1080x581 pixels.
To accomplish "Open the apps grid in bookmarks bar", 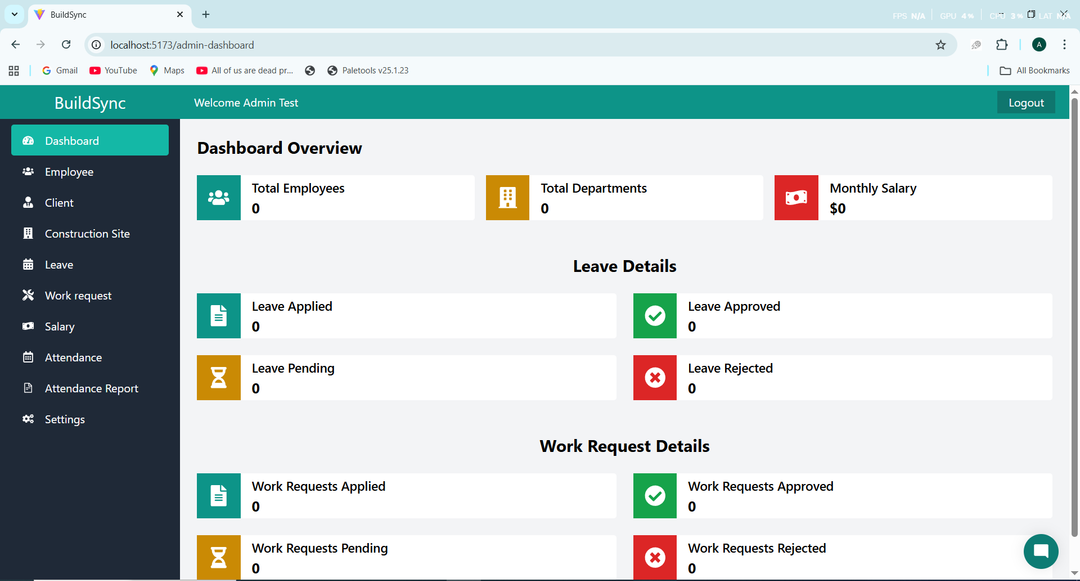I will 14,70.
